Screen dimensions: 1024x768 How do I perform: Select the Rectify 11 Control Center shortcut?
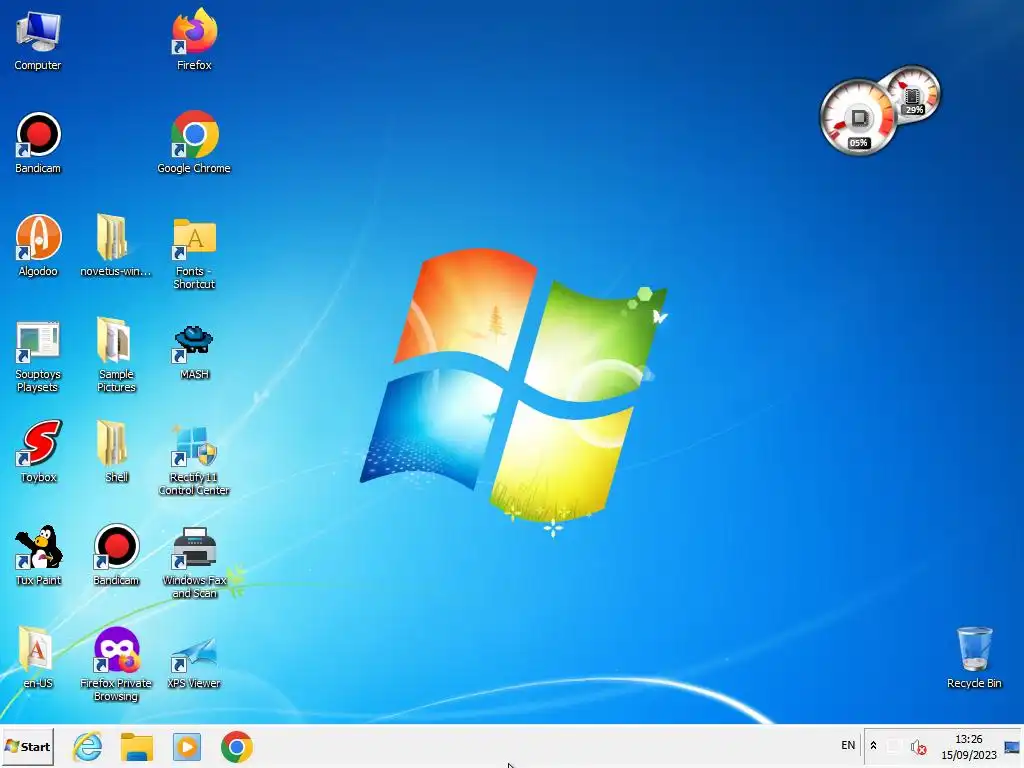pyautogui.click(x=194, y=460)
